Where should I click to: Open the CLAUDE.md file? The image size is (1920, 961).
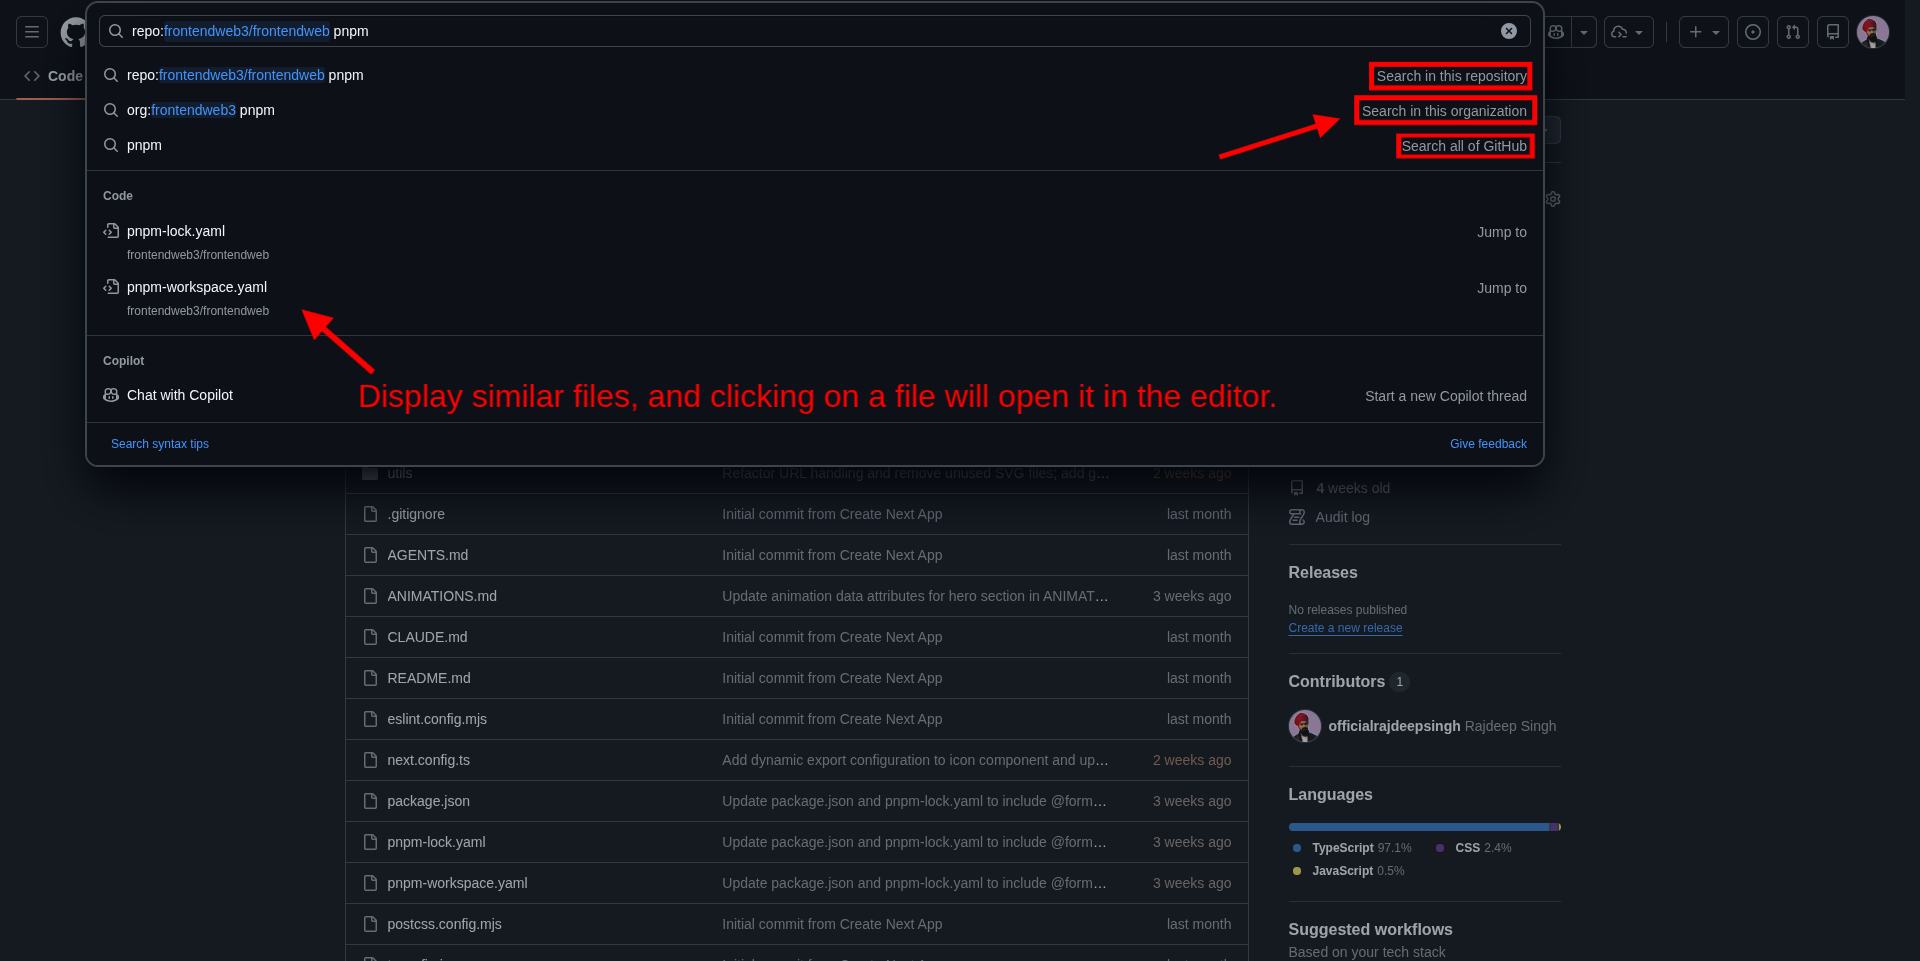pyautogui.click(x=427, y=637)
